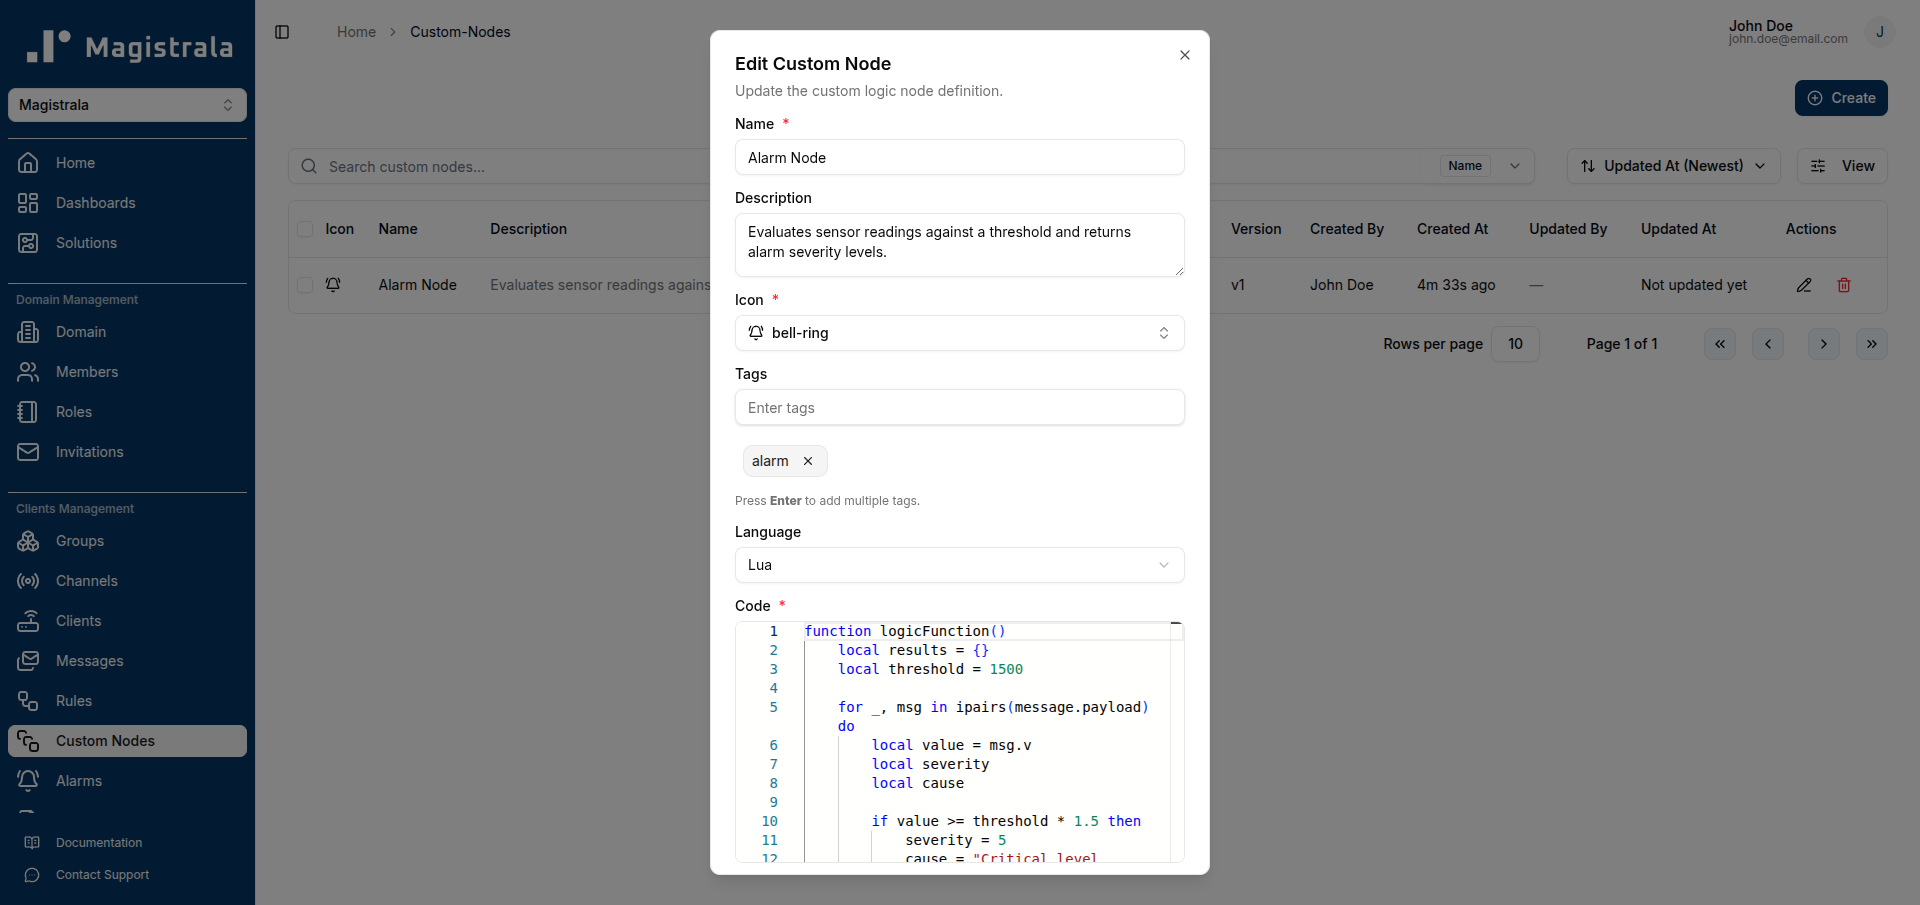Open the Custom Nodes sidebar menu item
This screenshot has width=1920, height=905.
127,741
